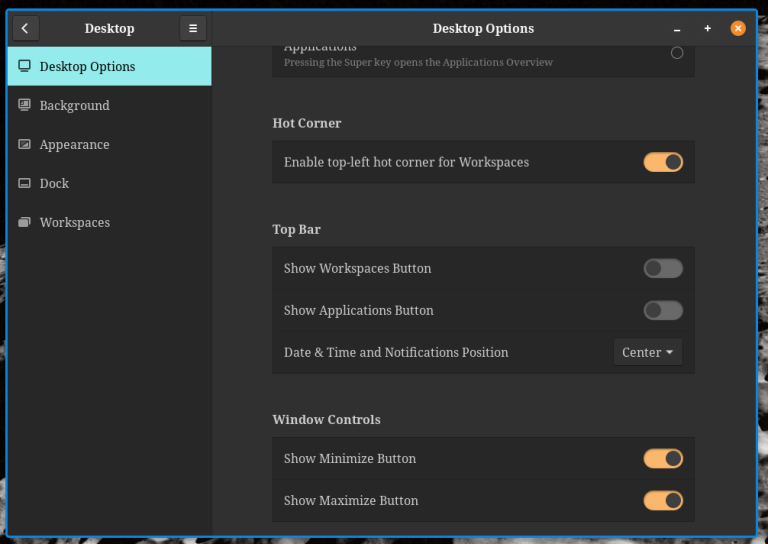Click the Hot Corner section heading

tap(307, 123)
